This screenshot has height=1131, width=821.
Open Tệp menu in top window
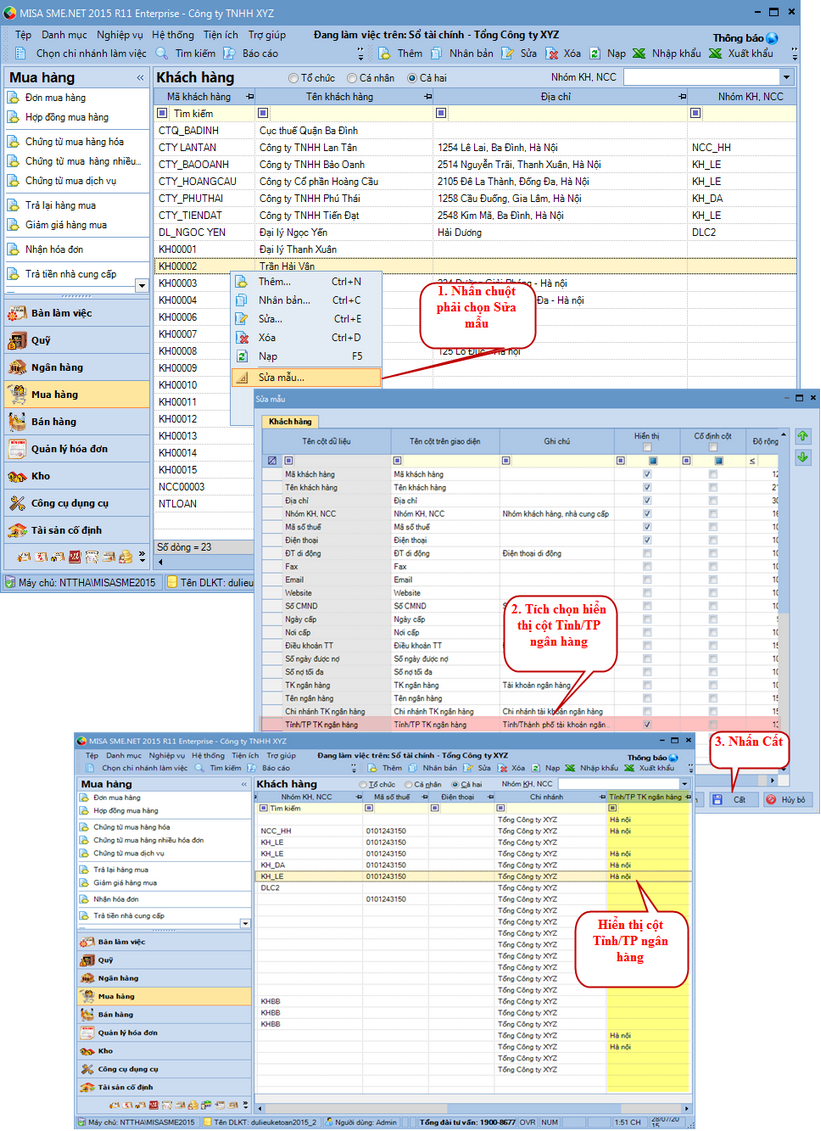pos(23,35)
